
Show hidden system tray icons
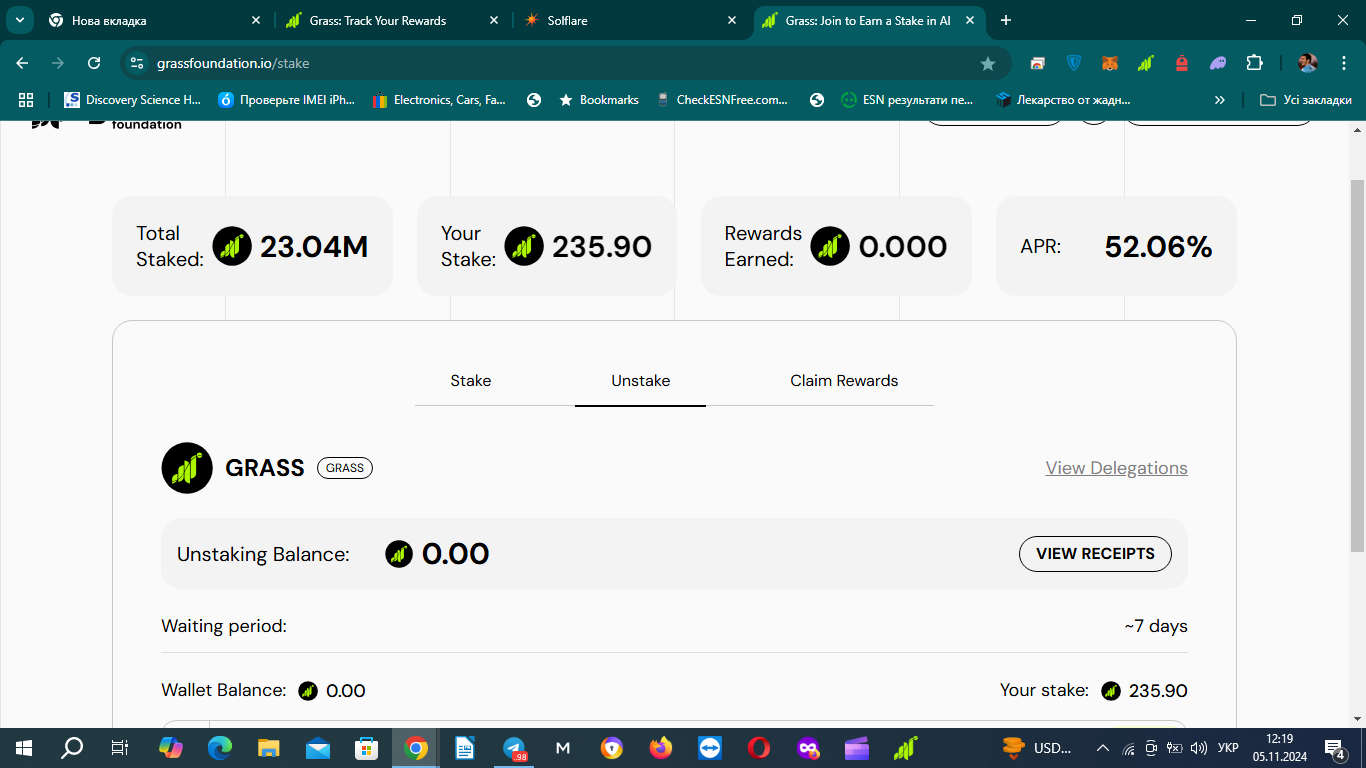[x=1103, y=748]
